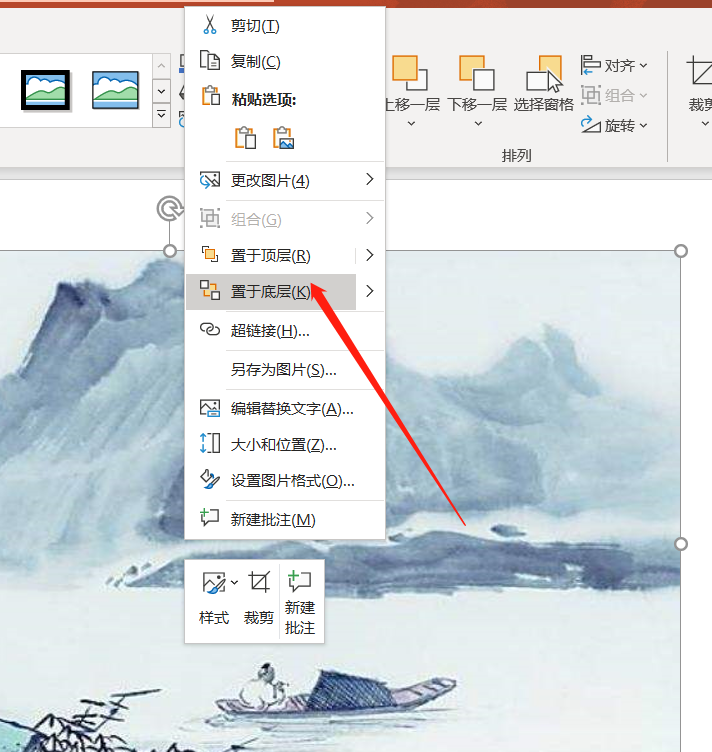Select 置于顶层(R) menu item
Viewport: 712px width, 752px height.
click(270, 256)
